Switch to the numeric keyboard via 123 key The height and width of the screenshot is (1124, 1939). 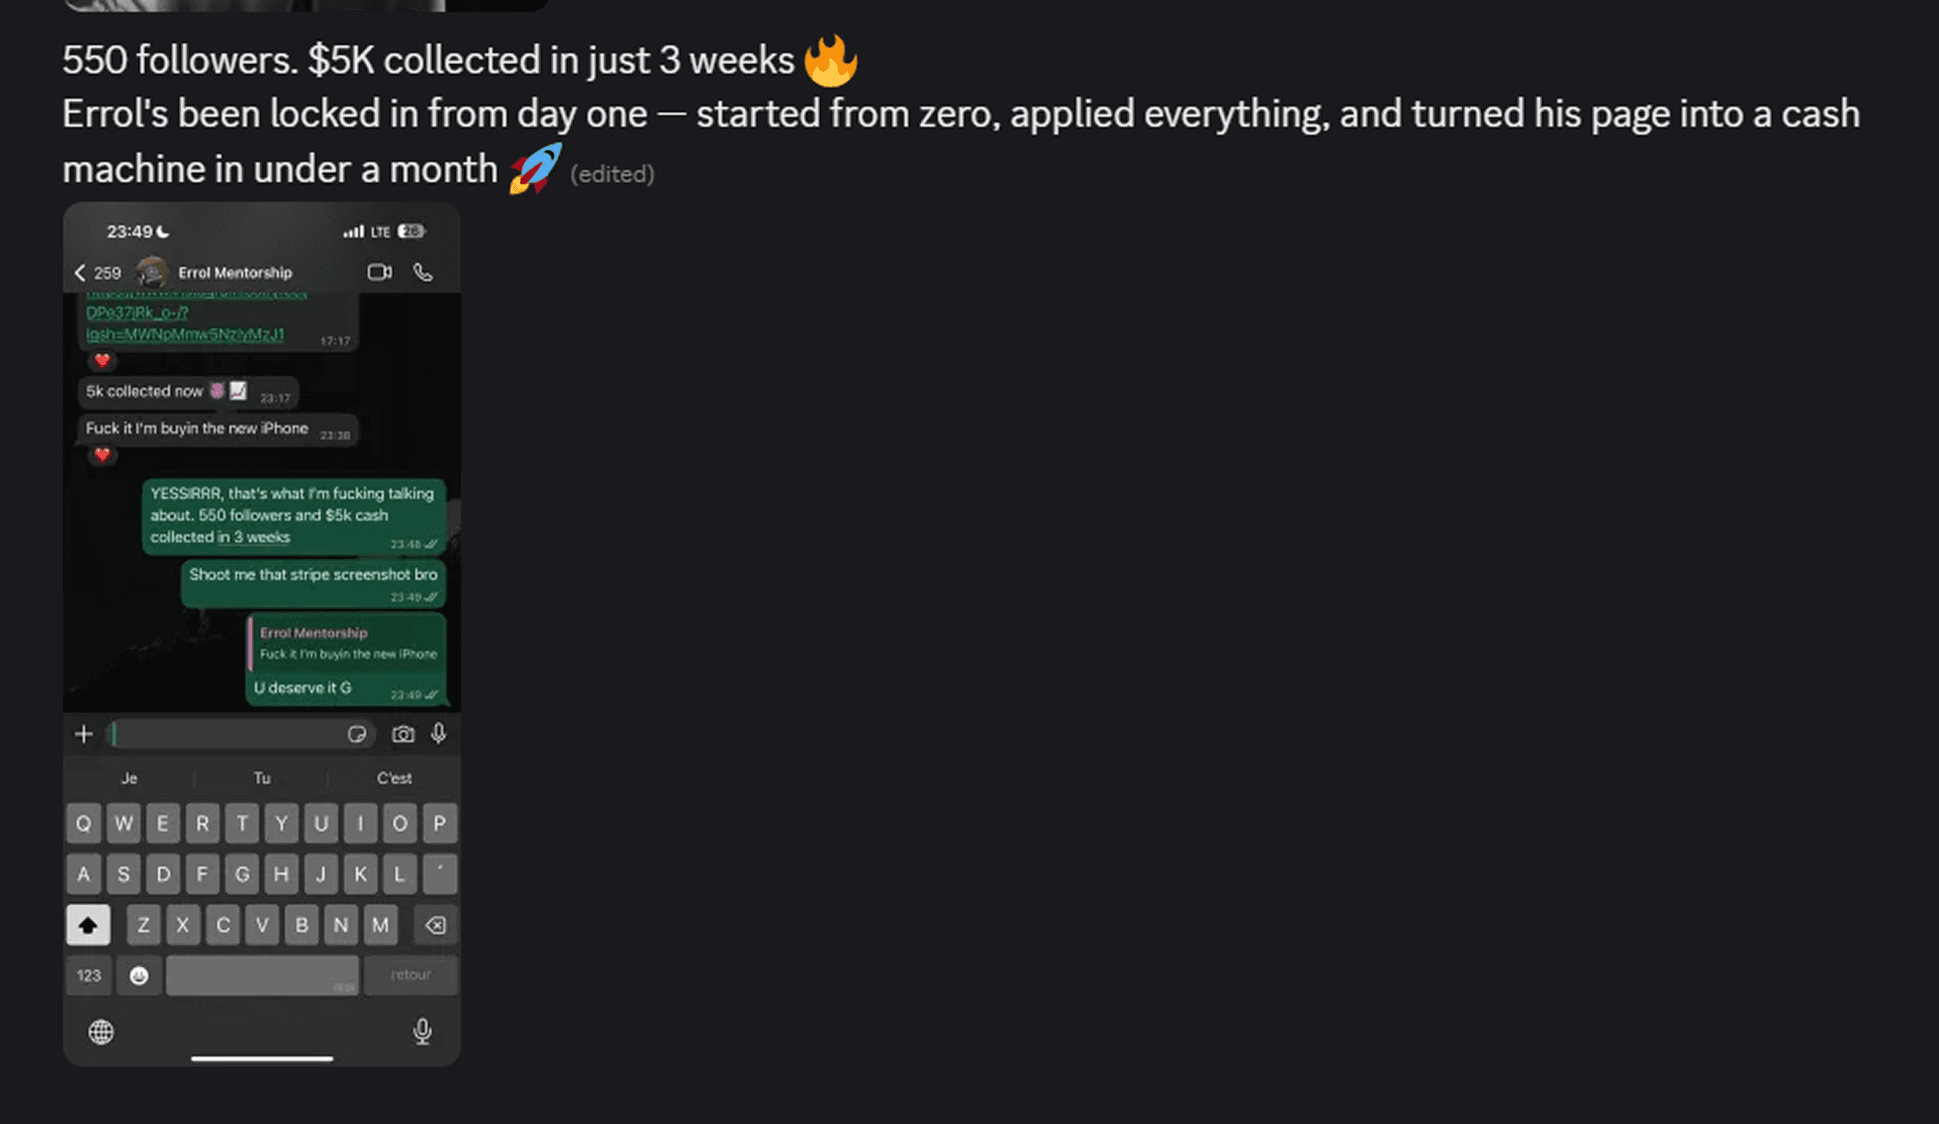click(x=88, y=975)
